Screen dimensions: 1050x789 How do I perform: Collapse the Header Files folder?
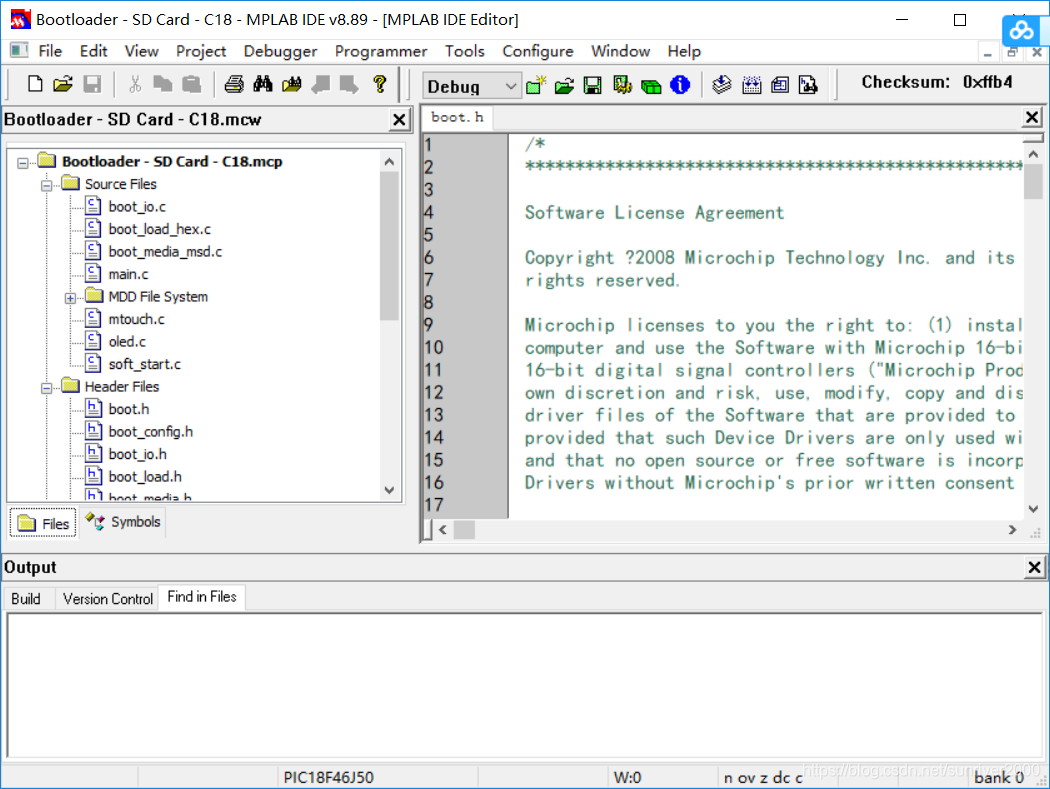(46, 388)
